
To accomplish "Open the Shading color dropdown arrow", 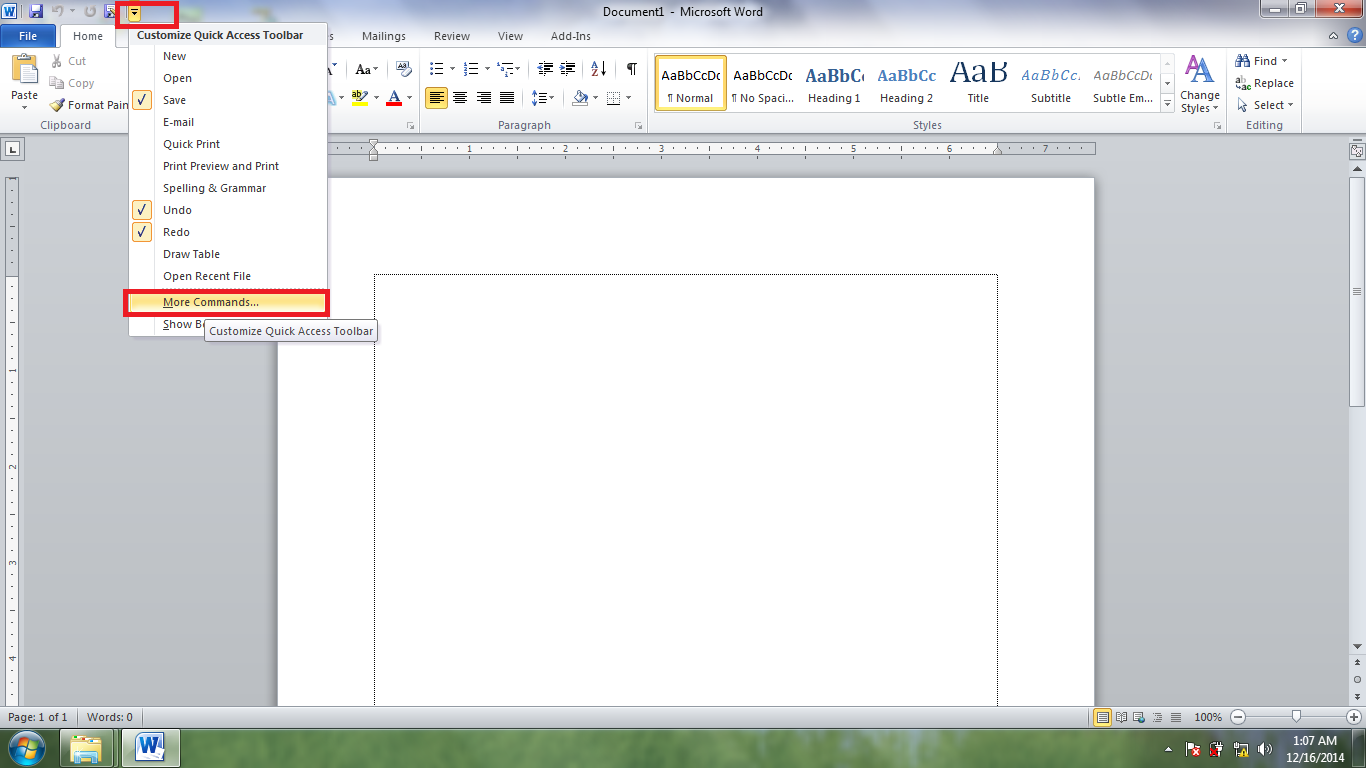I will click(595, 98).
